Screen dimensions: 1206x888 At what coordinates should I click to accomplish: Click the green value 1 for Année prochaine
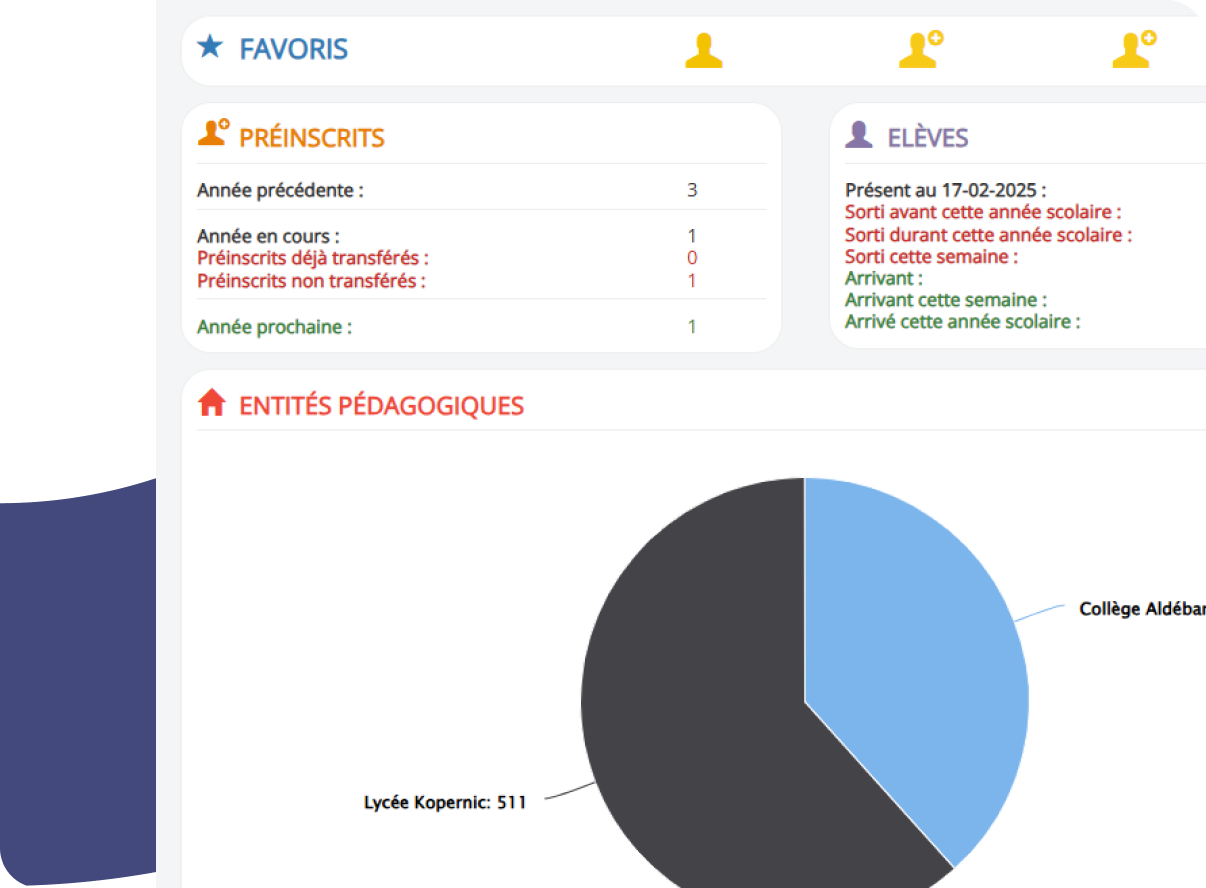coord(692,327)
